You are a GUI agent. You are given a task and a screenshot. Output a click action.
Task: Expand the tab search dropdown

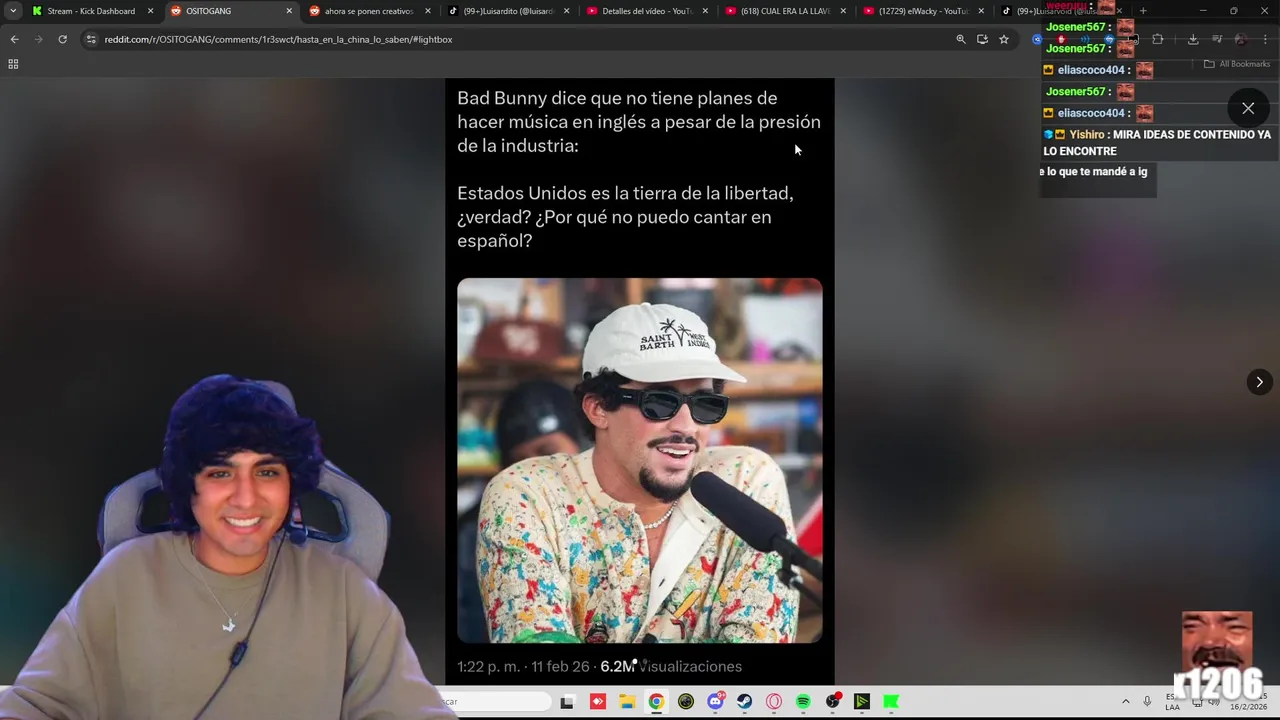tap(13, 11)
